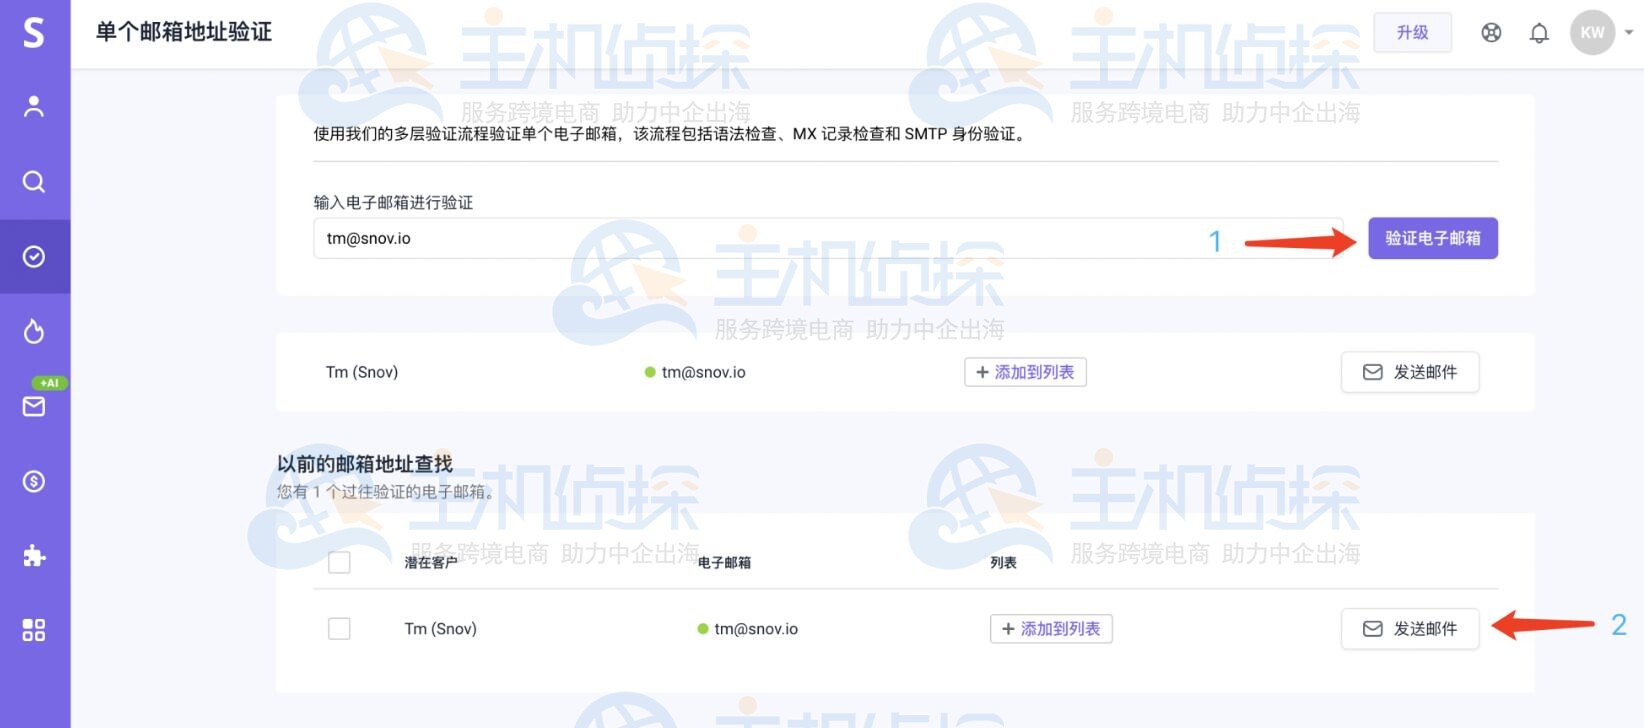The width and height of the screenshot is (1644, 728).
Task: Open the search magnifier icon in sidebar
Action: click(x=34, y=182)
